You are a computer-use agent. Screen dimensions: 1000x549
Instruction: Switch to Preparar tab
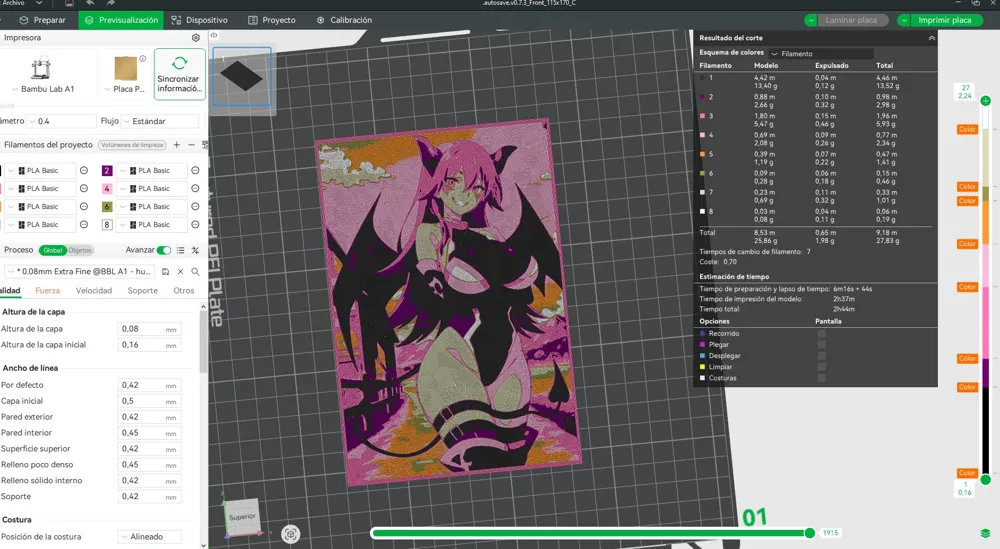click(x=43, y=20)
